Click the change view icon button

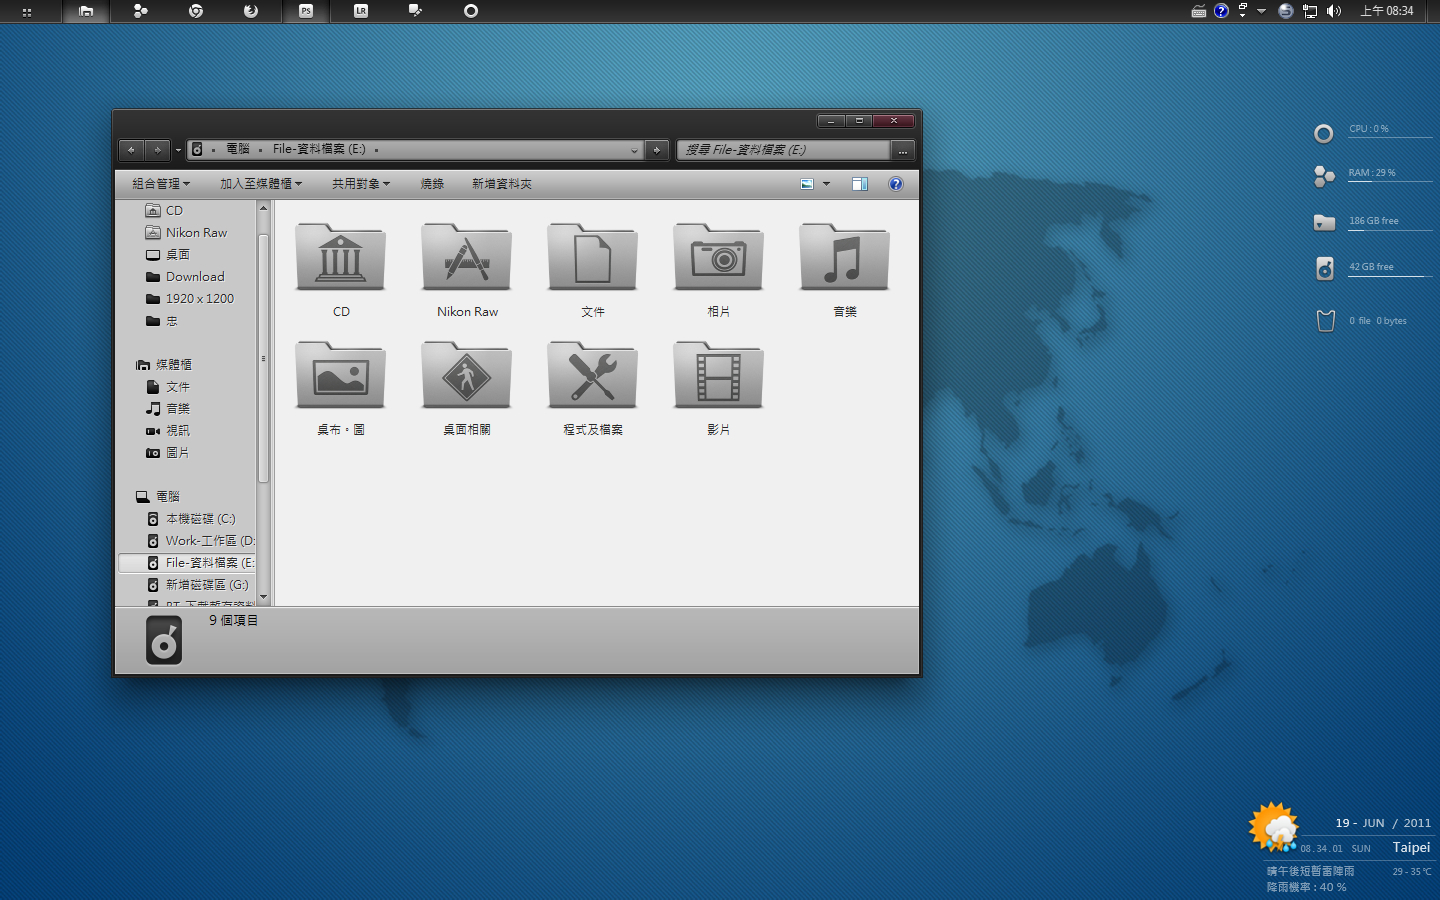click(807, 184)
